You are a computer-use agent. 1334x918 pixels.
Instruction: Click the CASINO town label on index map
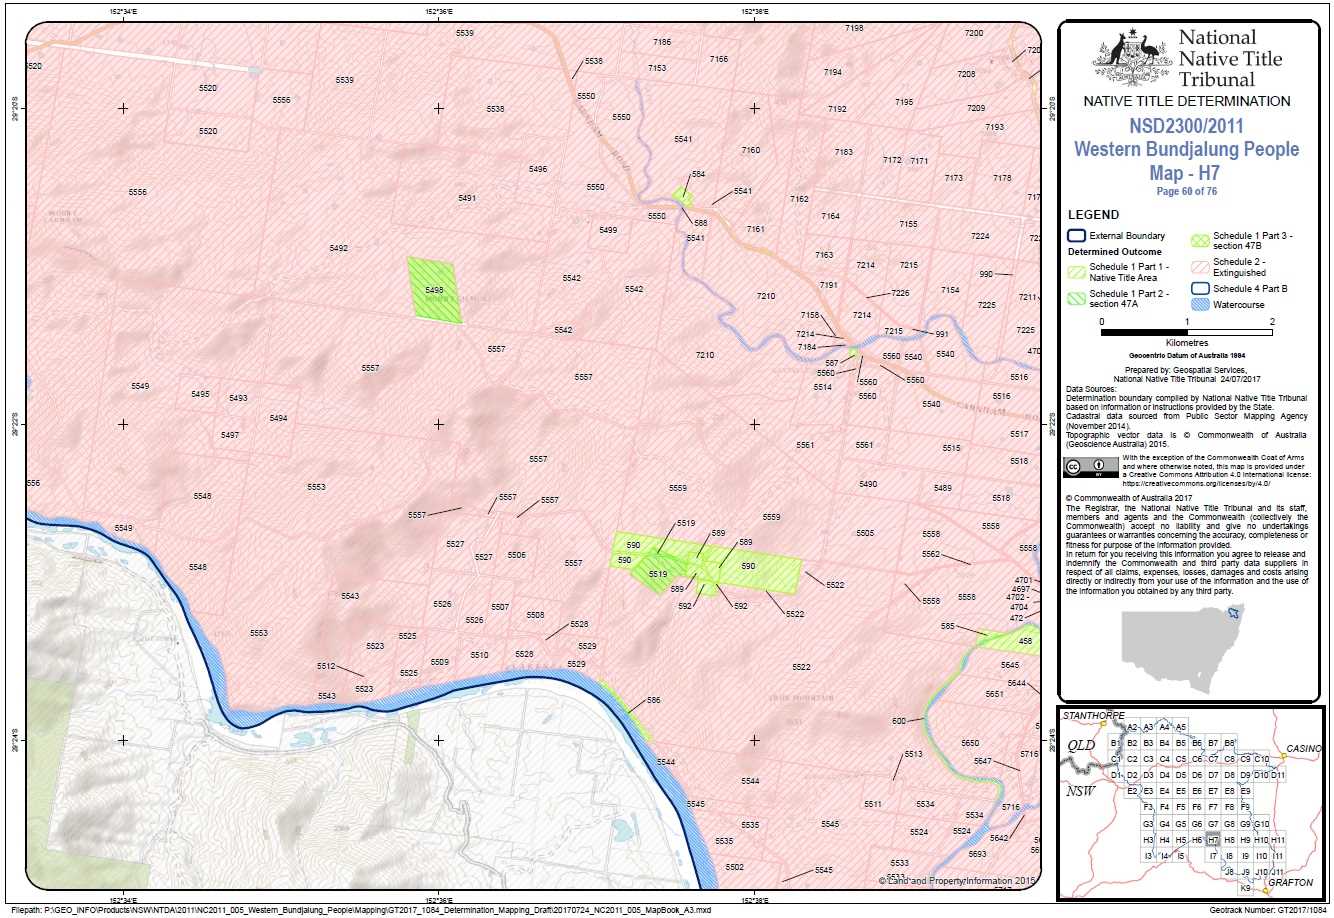1304,748
